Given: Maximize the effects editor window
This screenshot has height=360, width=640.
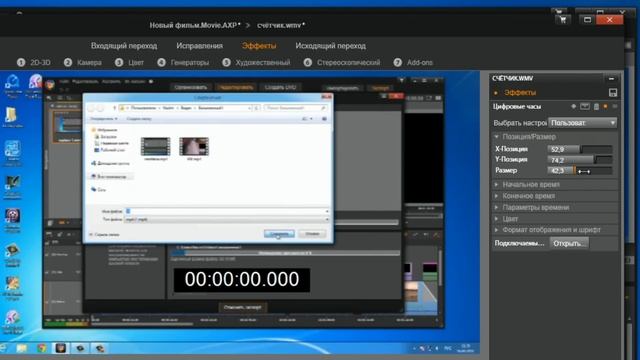Looking at the screenshot, I should (587, 20).
